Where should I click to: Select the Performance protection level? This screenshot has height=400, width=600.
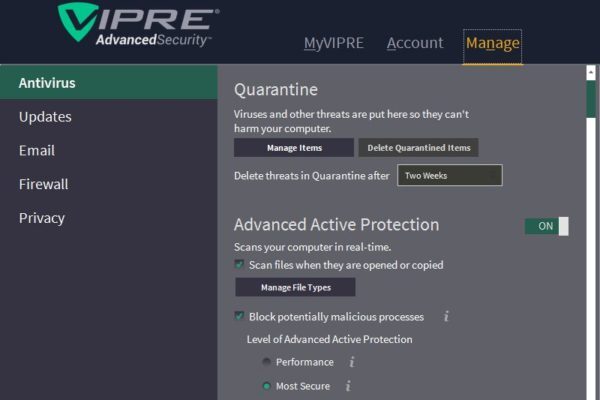pos(266,361)
